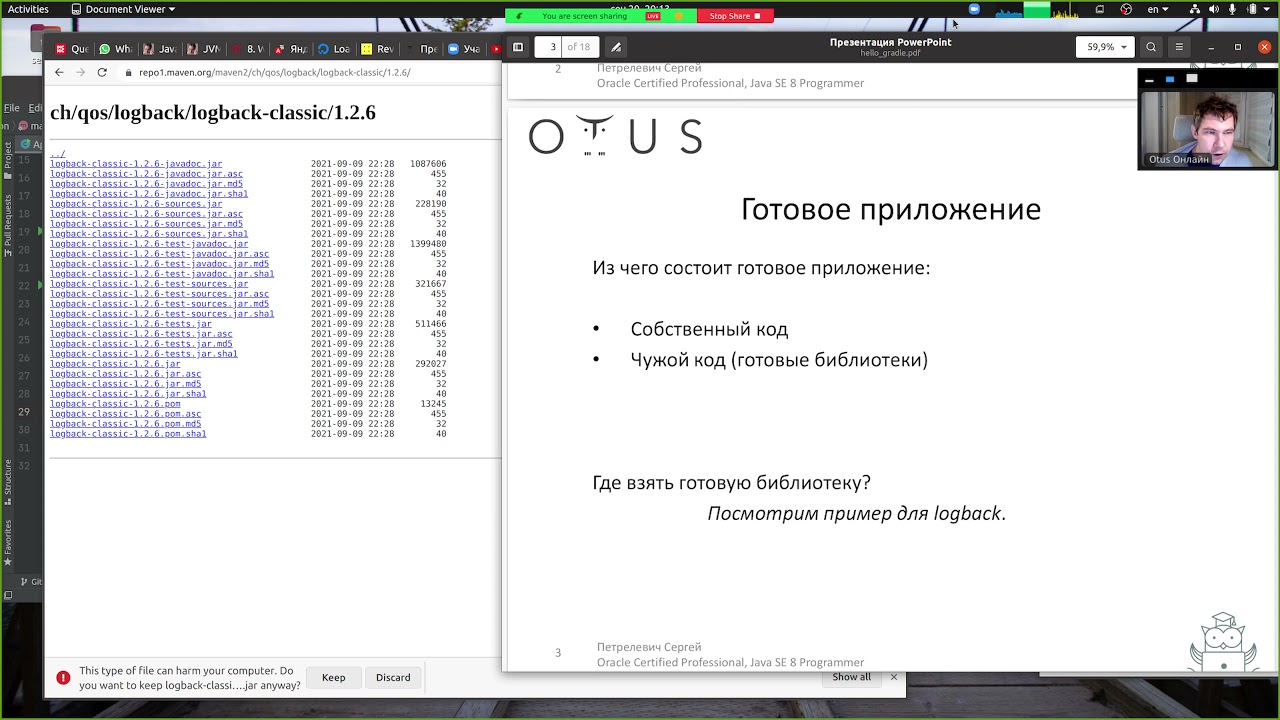Open logback-classic-1.2.6-sources.jar link
1280x720 pixels.
click(x=136, y=204)
